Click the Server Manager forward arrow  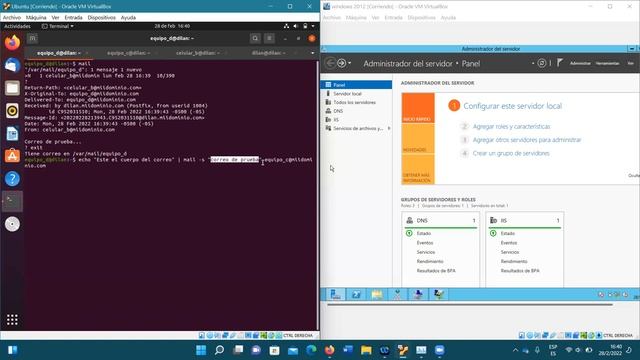click(342, 63)
